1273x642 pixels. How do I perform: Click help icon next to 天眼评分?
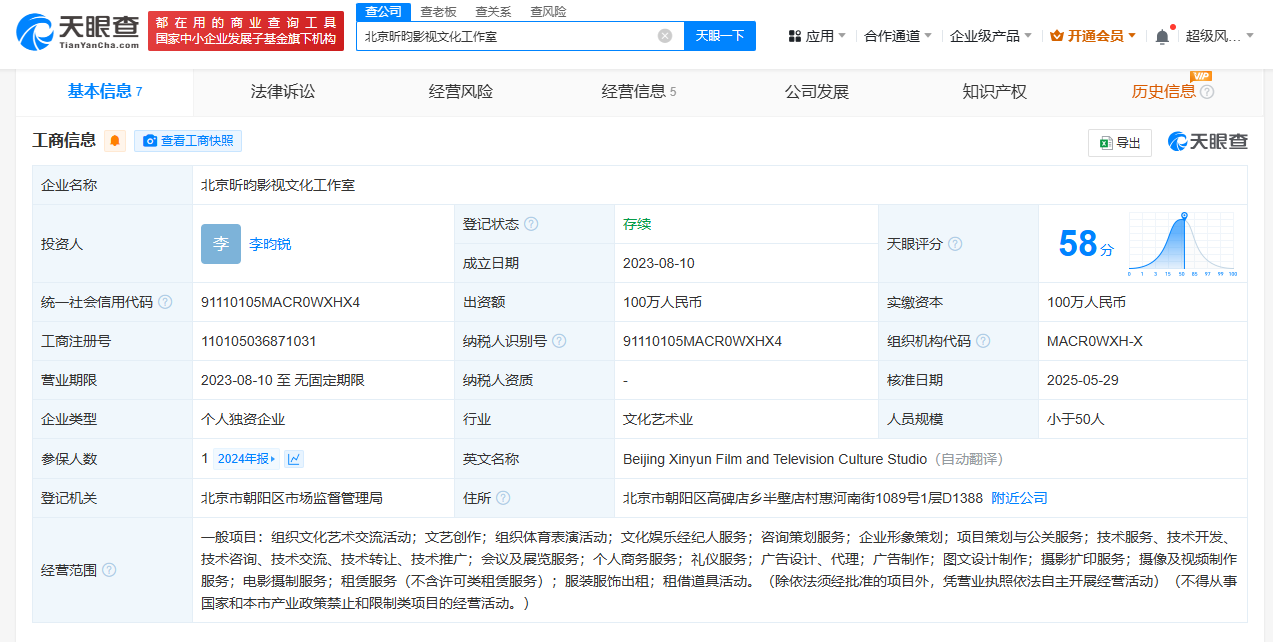[x=955, y=244]
